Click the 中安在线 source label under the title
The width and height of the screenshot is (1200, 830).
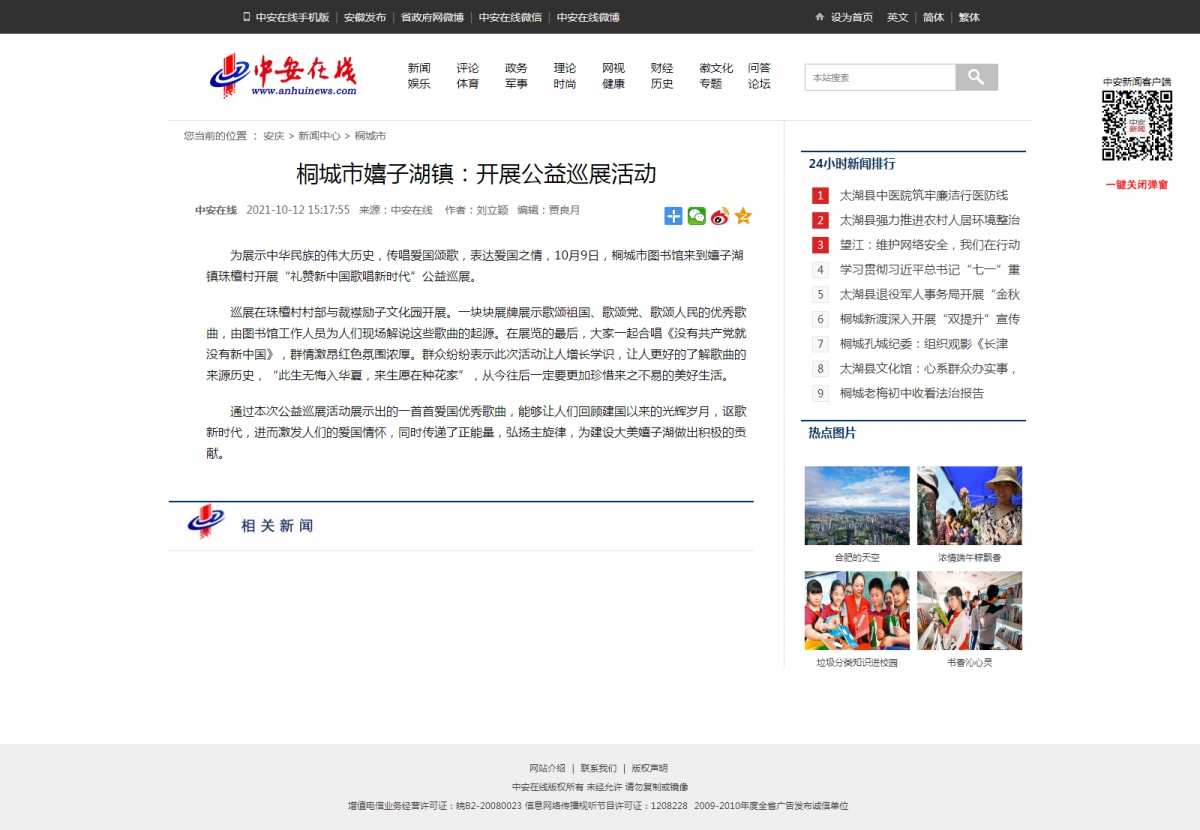(x=216, y=210)
